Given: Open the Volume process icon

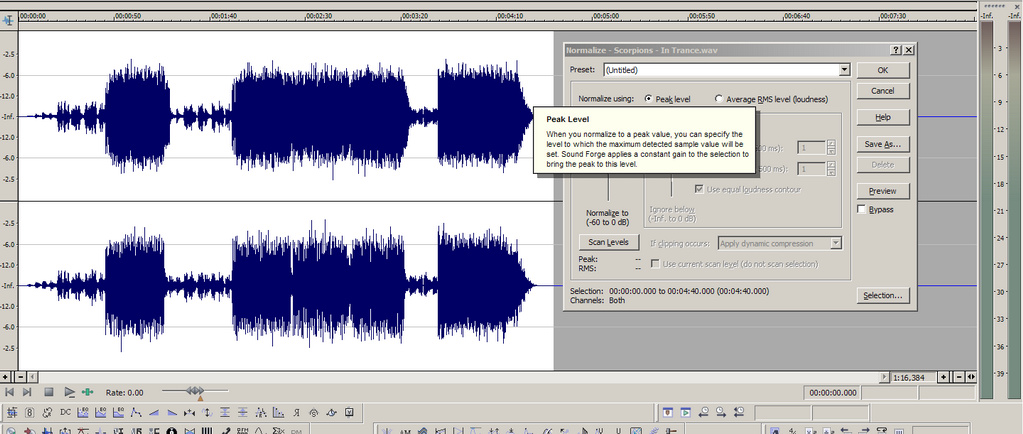Looking at the screenshot, I should point(349,412).
